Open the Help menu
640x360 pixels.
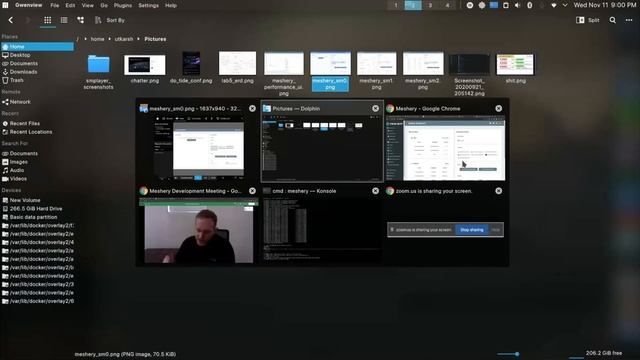pos(171,5)
